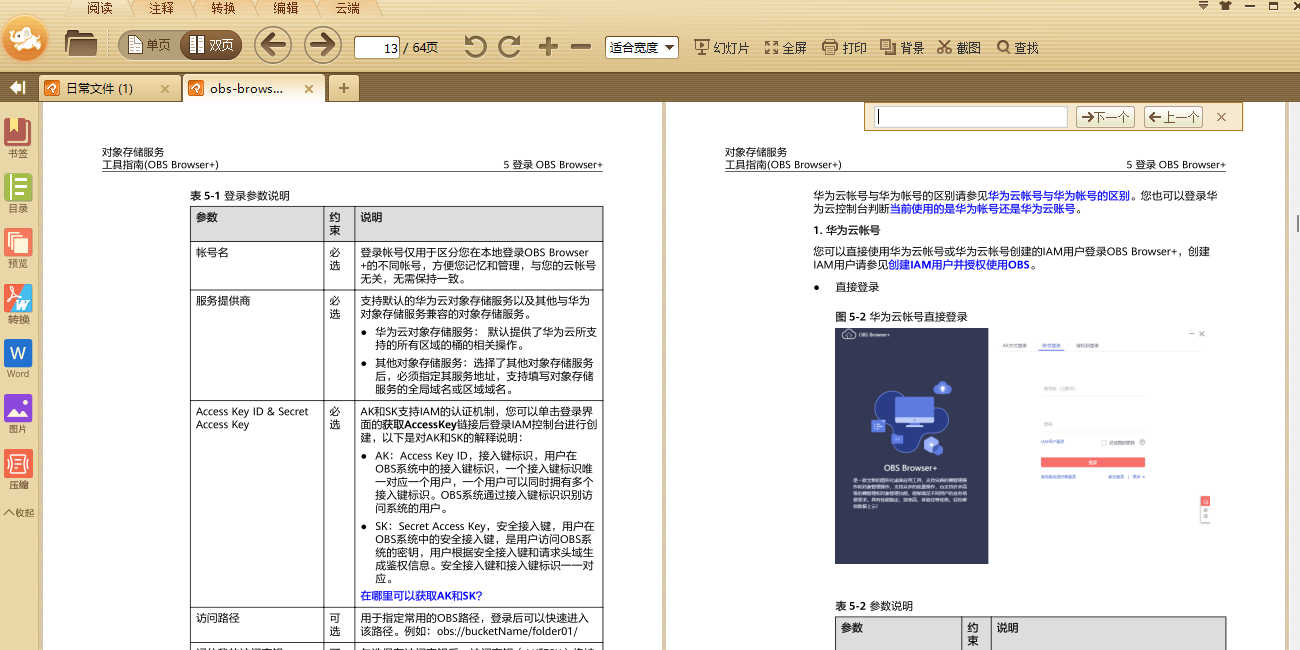Viewport: 1300px width, 650px height.
Task: Click the 表 5-2 参数说明 caption
Action: pyautogui.click(x=874, y=606)
